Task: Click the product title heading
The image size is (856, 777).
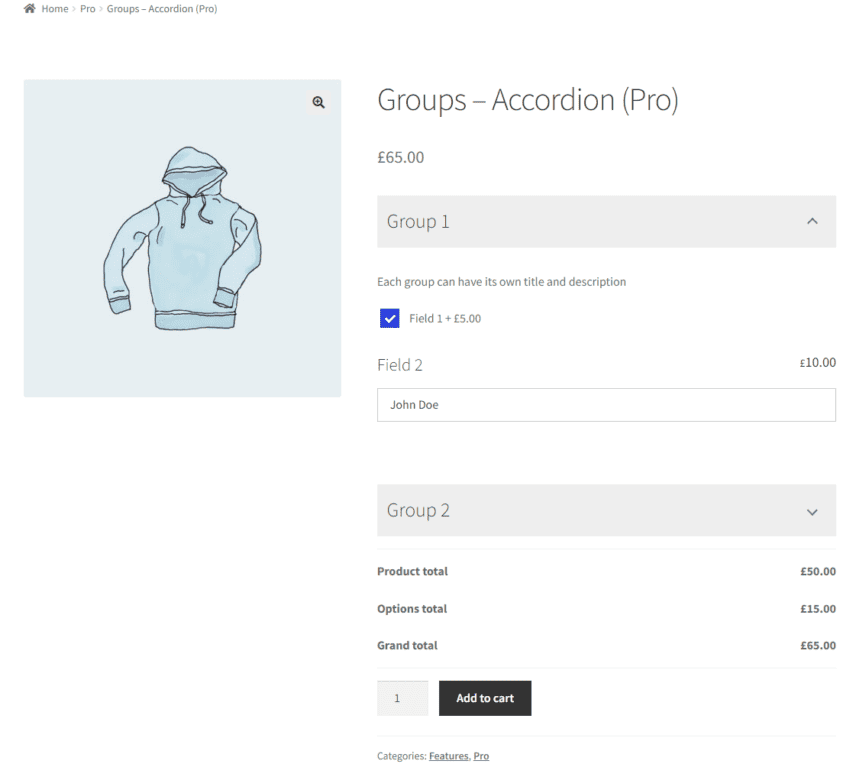Action: (x=528, y=100)
